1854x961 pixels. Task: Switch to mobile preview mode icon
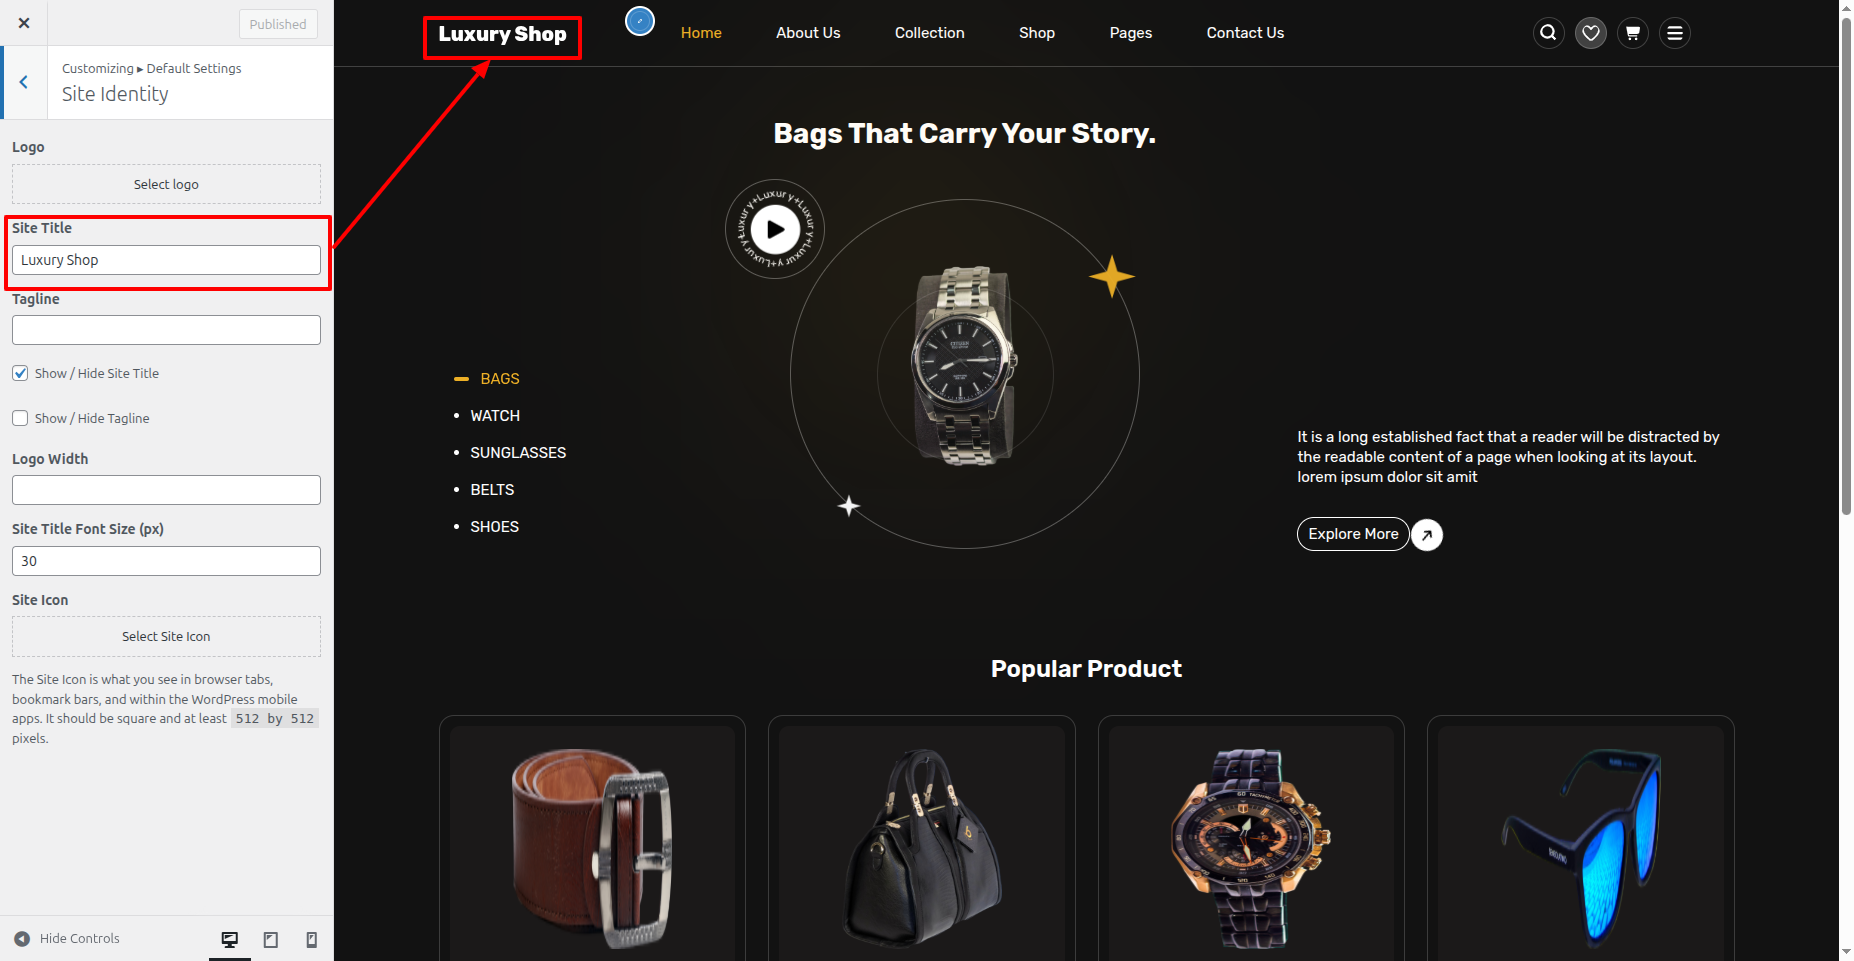pyautogui.click(x=312, y=939)
